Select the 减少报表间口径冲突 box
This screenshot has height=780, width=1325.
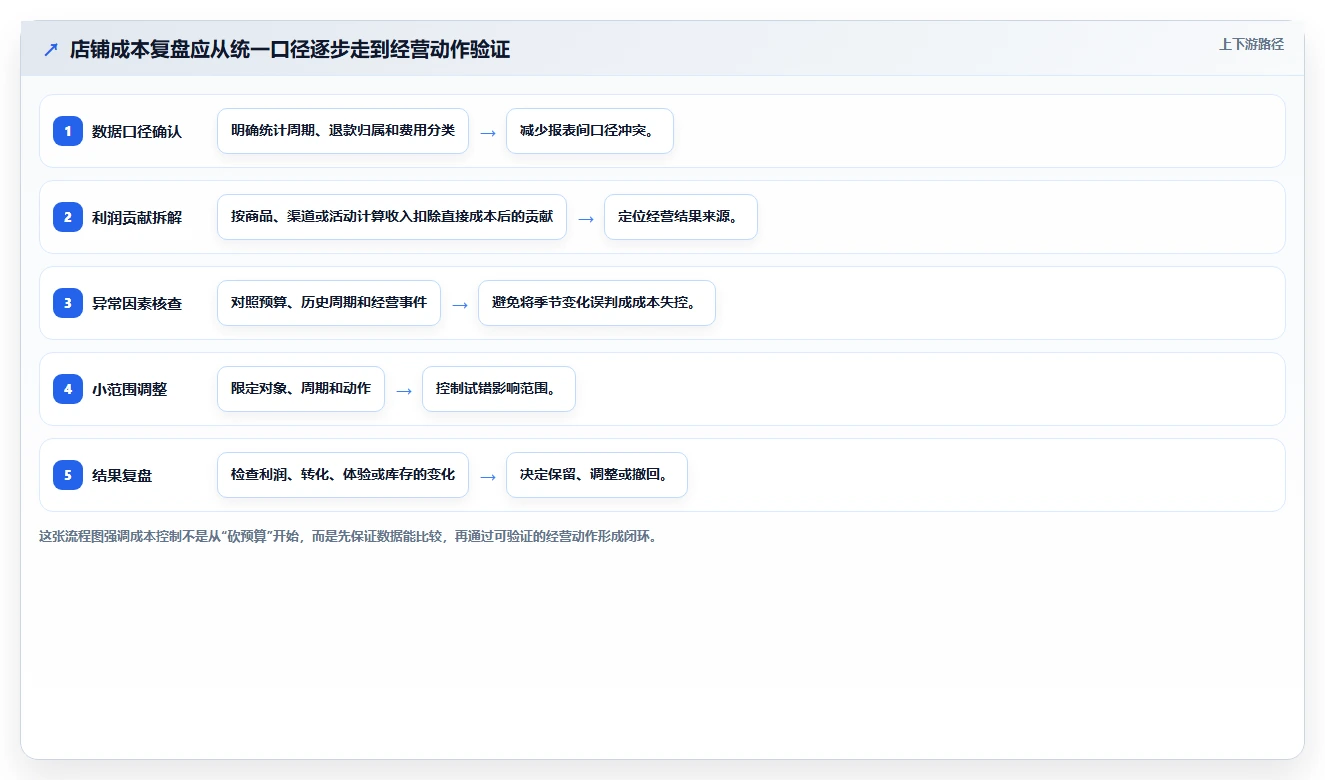tap(590, 131)
